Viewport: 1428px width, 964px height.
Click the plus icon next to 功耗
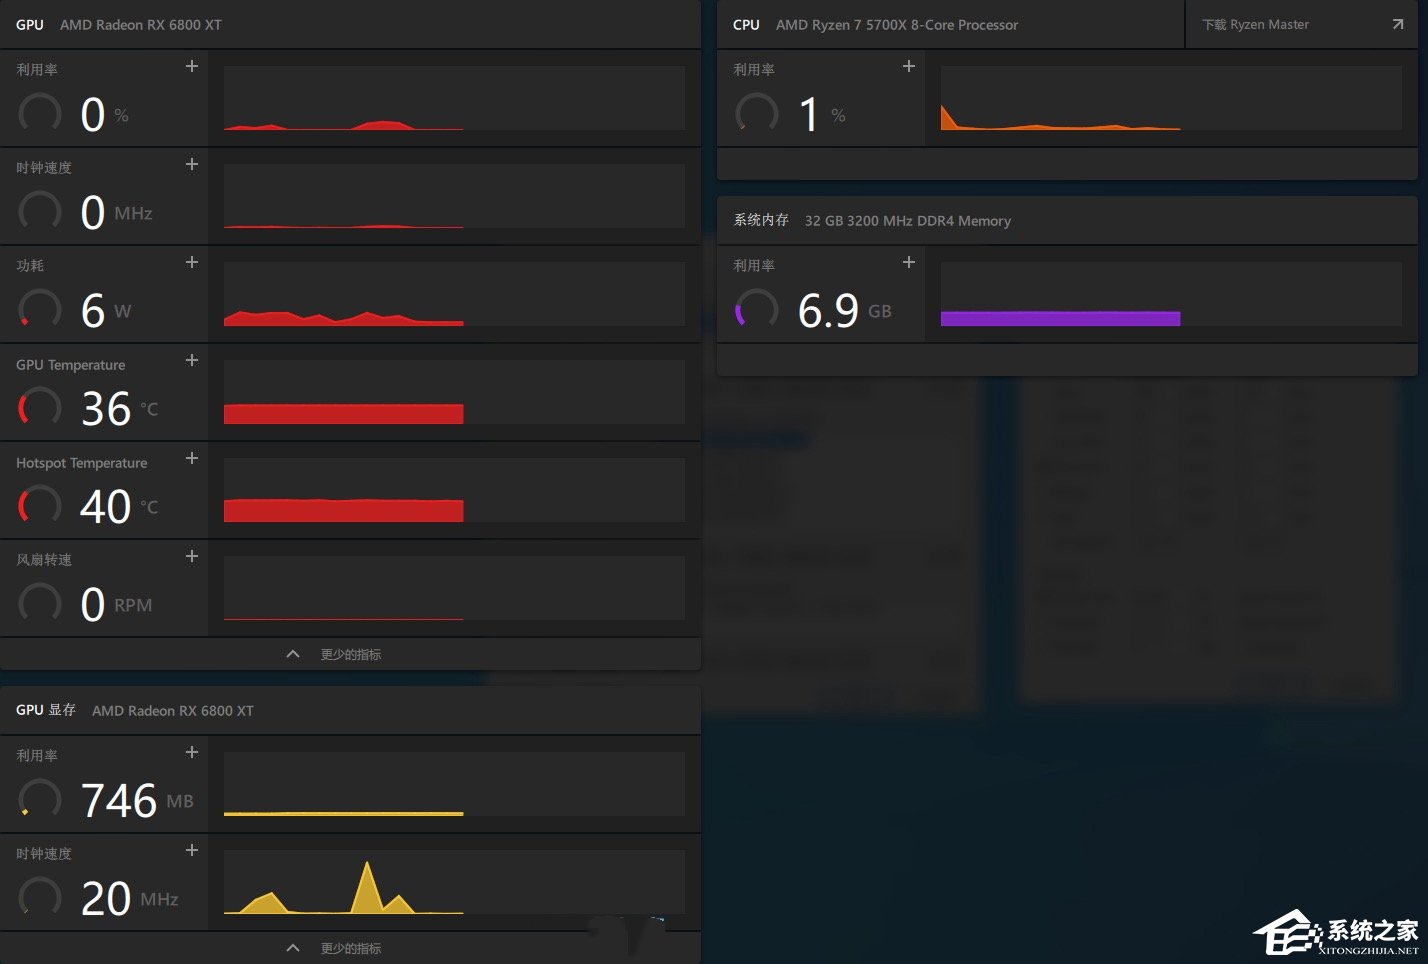192,262
